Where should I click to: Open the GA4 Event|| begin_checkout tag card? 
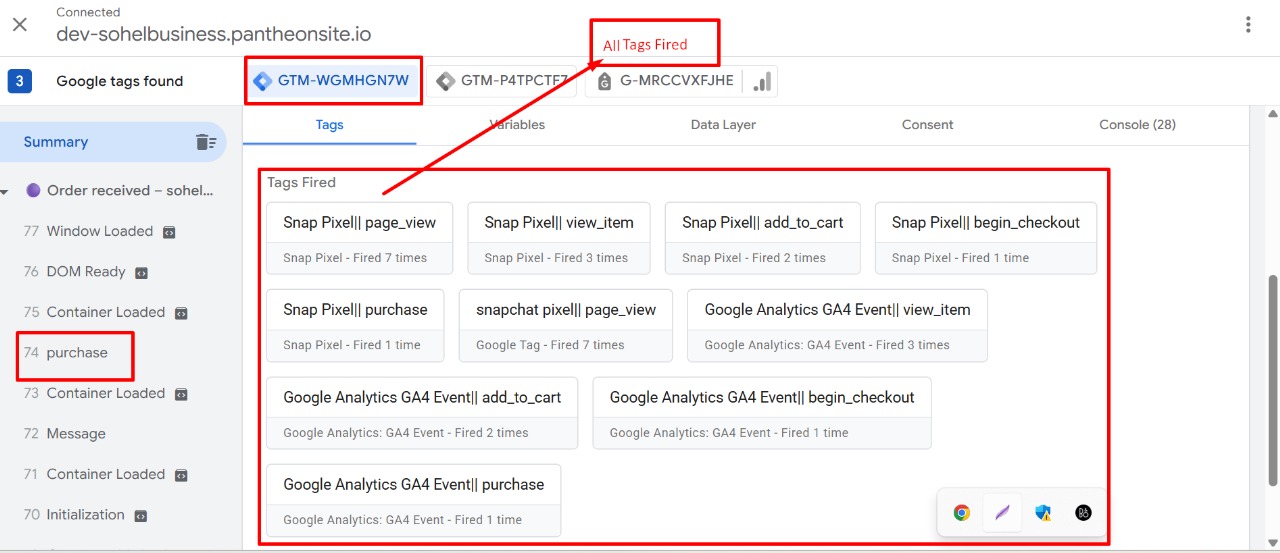coord(762,413)
